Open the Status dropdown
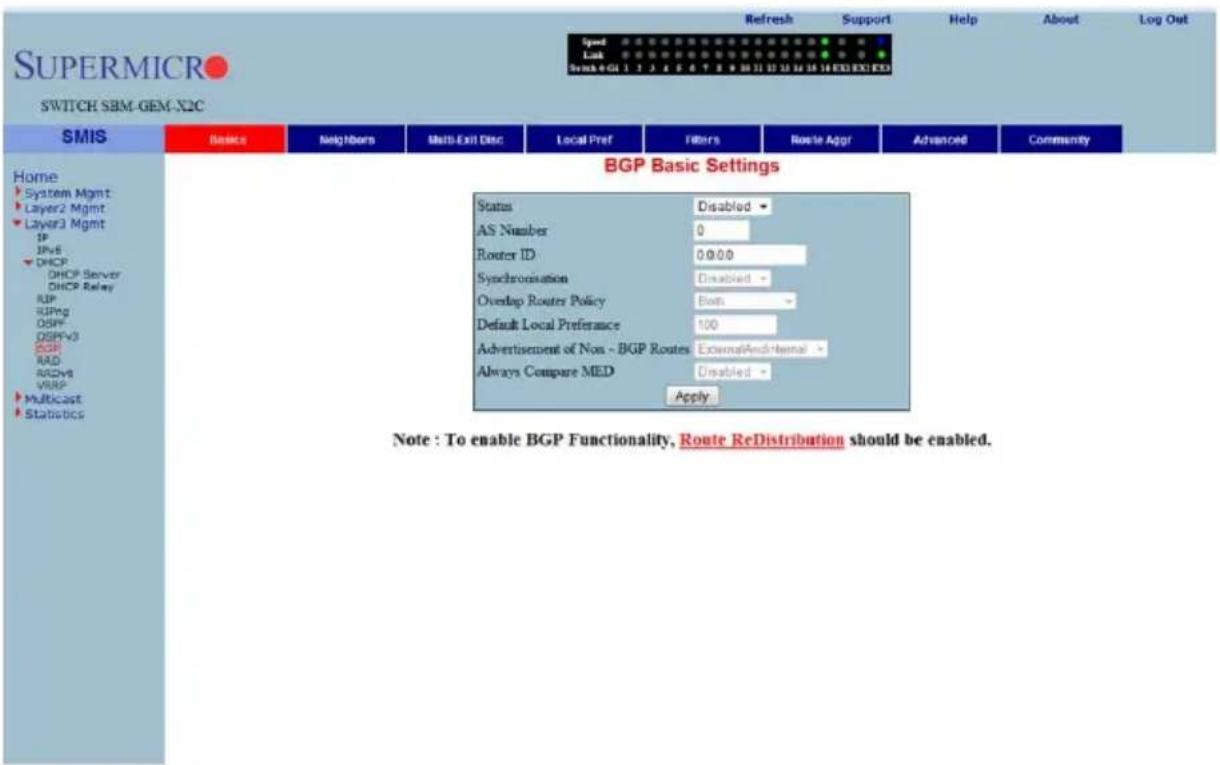The height and width of the screenshot is (765, 1220). tap(733, 206)
